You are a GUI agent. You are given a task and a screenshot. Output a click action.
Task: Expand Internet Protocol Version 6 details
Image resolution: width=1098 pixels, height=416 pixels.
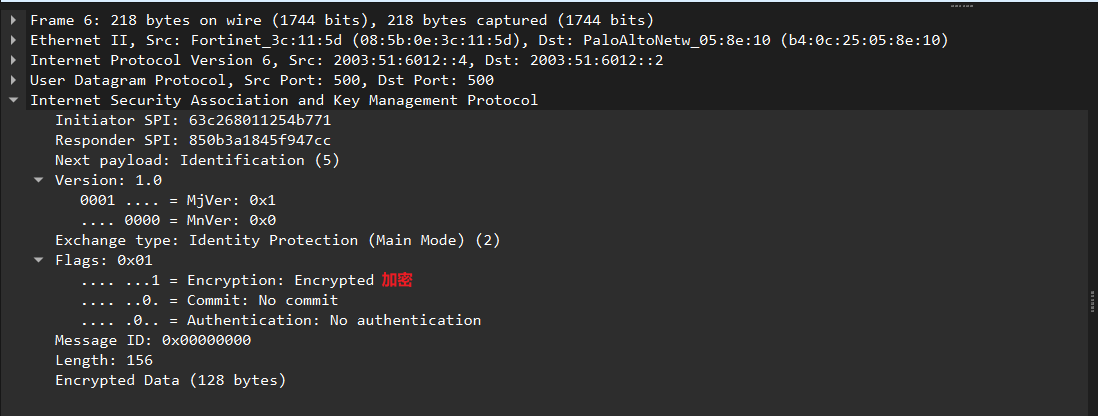[x=13, y=60]
